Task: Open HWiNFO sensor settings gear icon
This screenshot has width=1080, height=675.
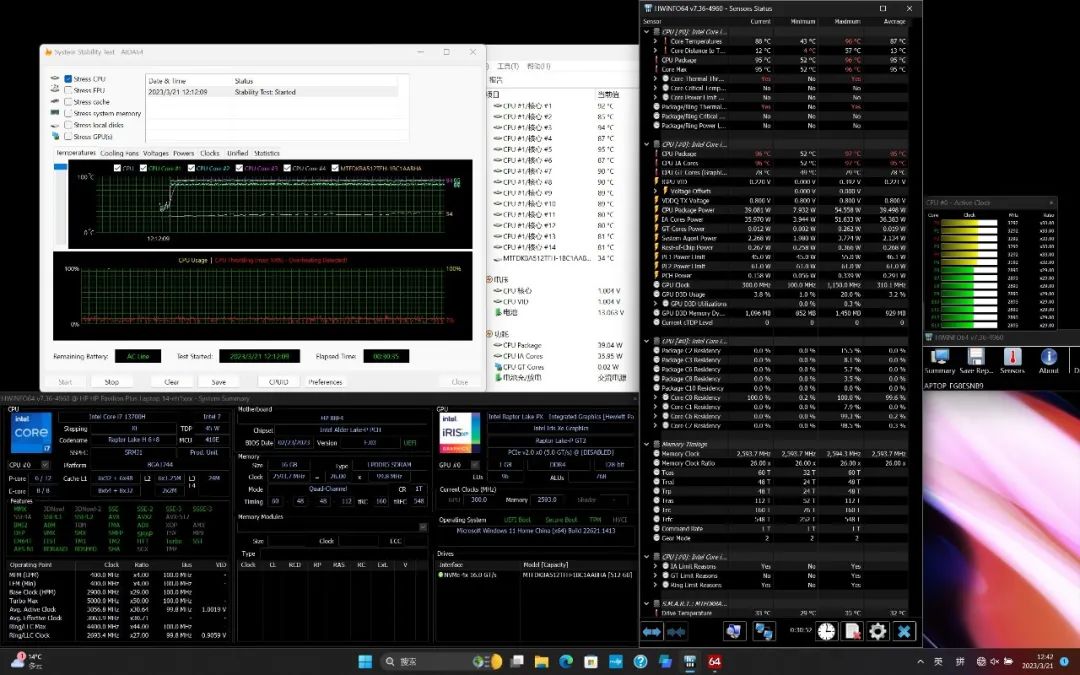Action: tap(878, 631)
